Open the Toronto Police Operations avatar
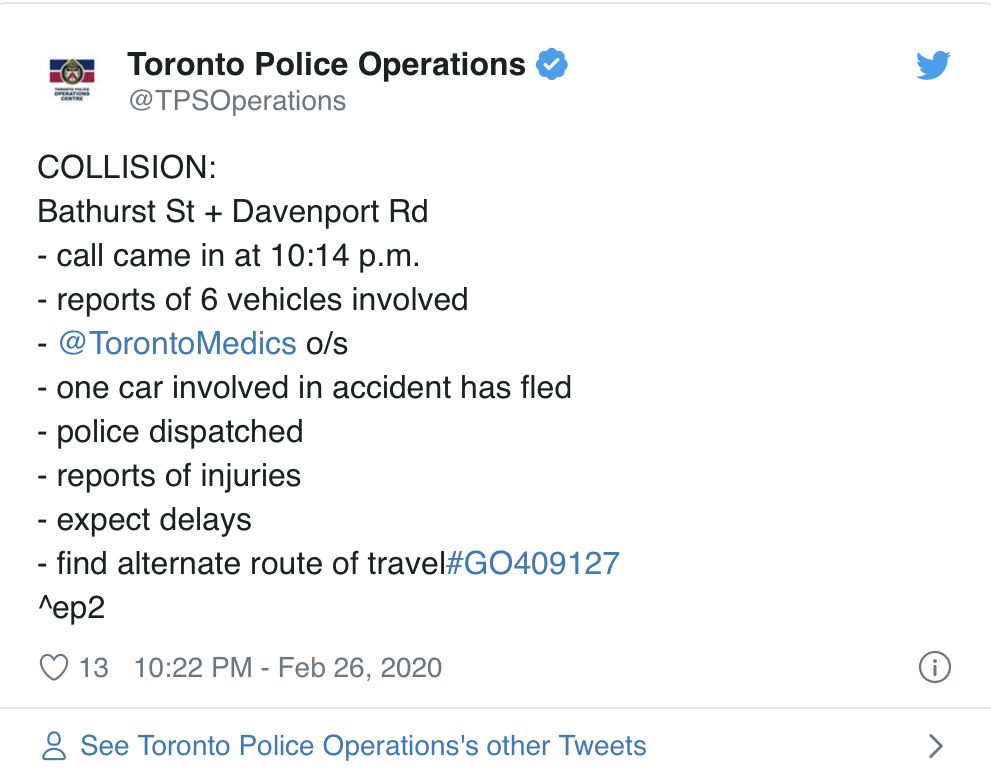 coord(72,80)
